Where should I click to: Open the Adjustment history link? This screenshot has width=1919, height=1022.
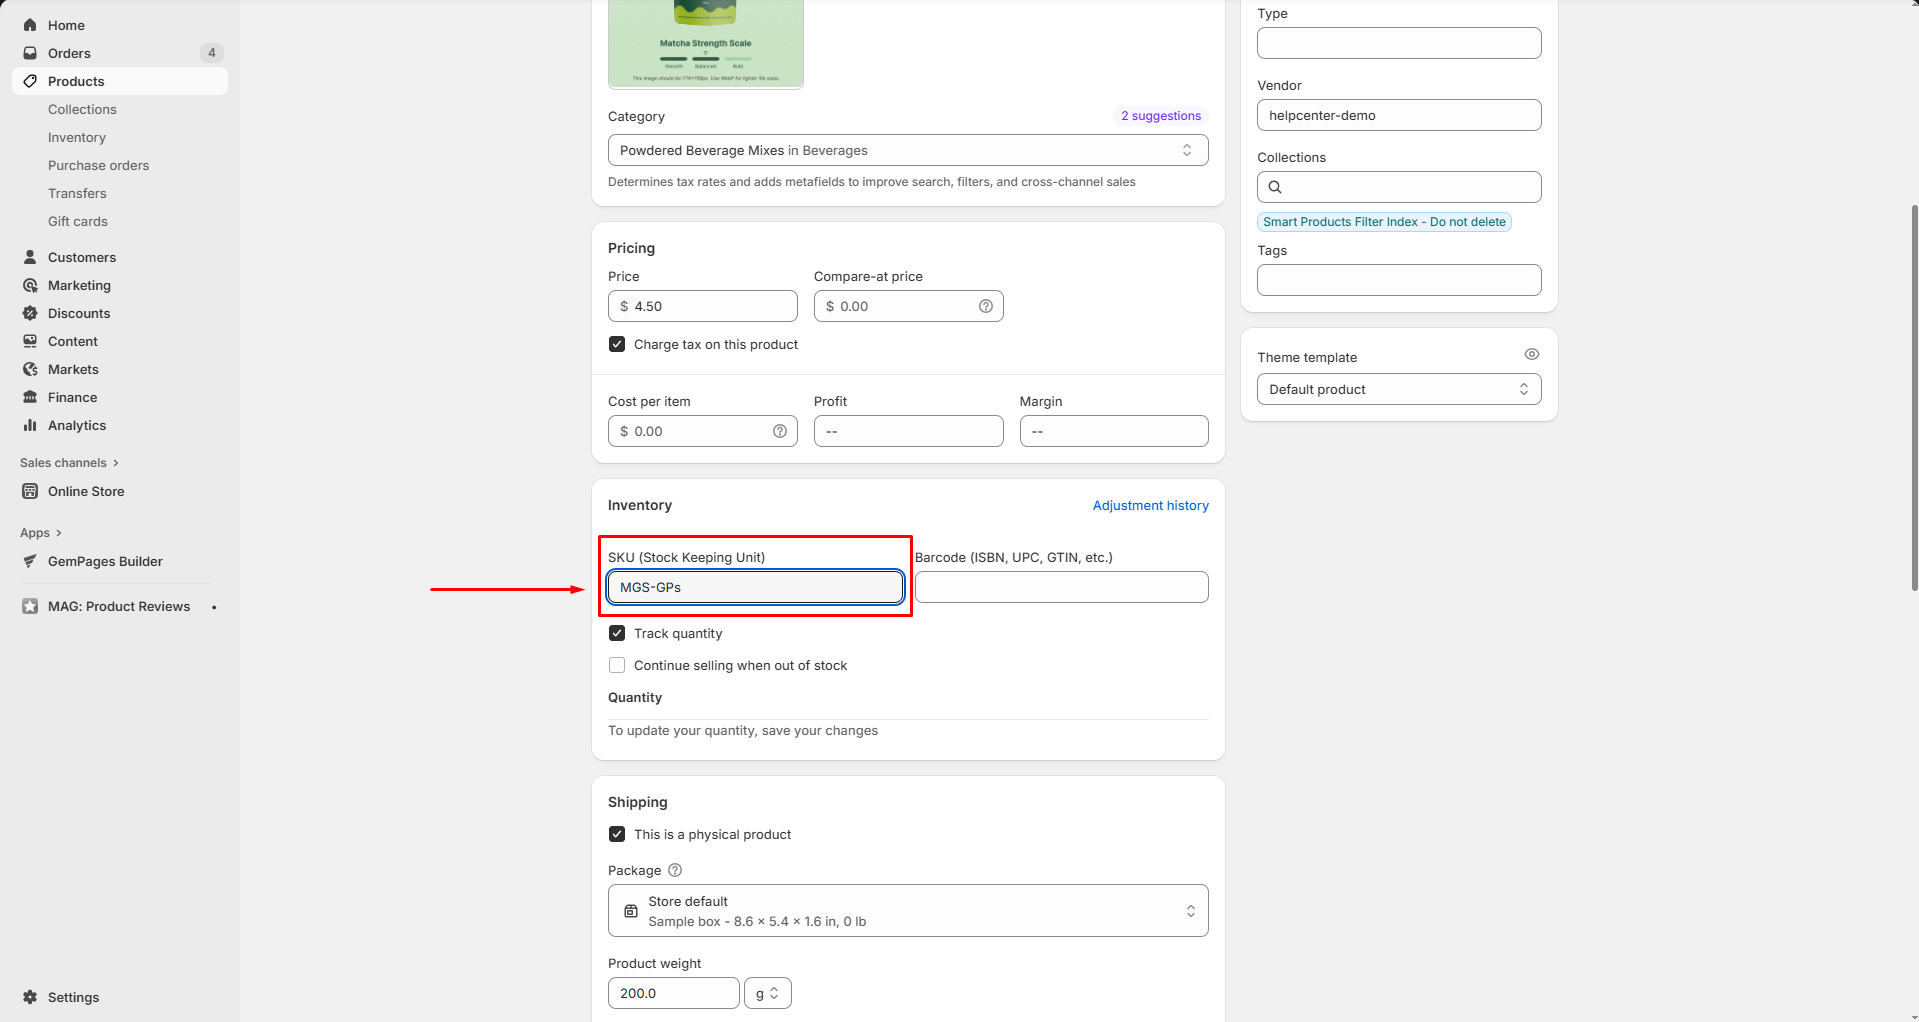pos(1150,505)
